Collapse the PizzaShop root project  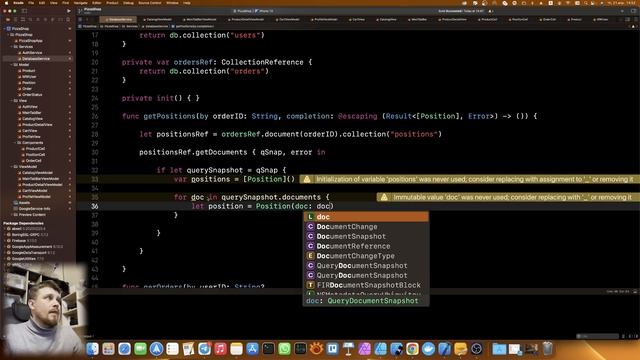tap(5, 29)
